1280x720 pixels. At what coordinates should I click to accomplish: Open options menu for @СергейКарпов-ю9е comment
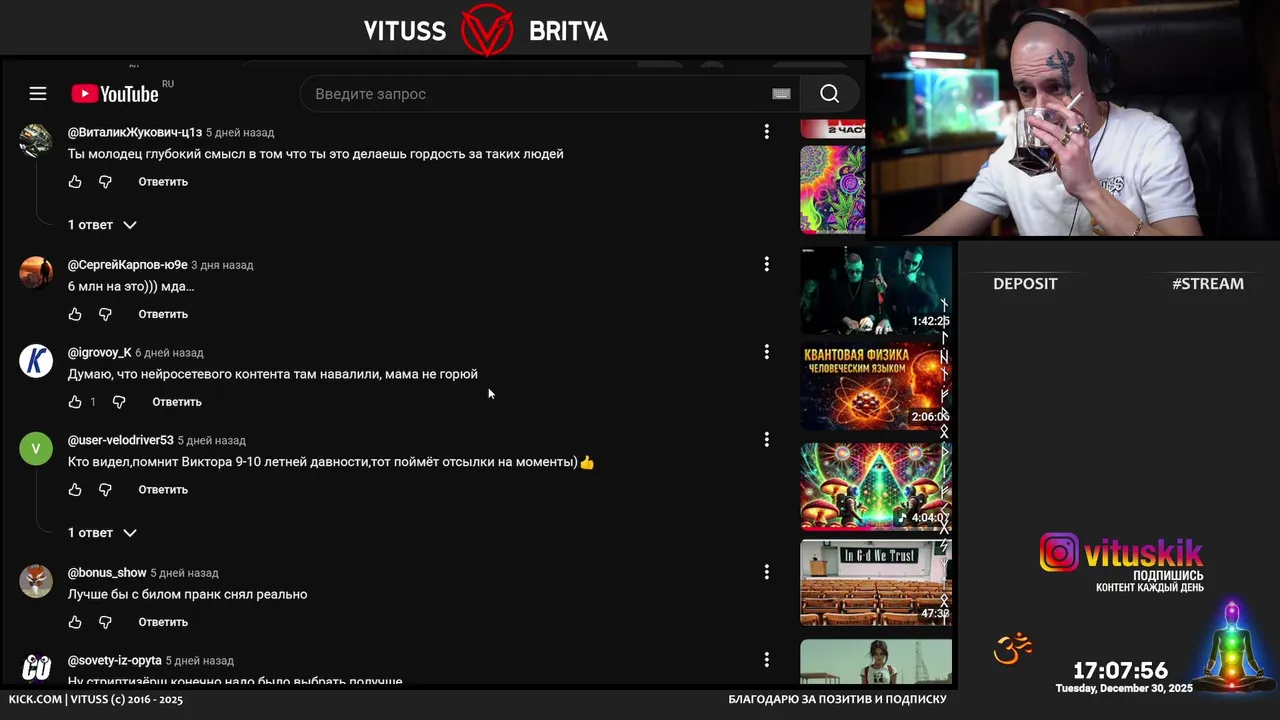pyautogui.click(x=767, y=264)
